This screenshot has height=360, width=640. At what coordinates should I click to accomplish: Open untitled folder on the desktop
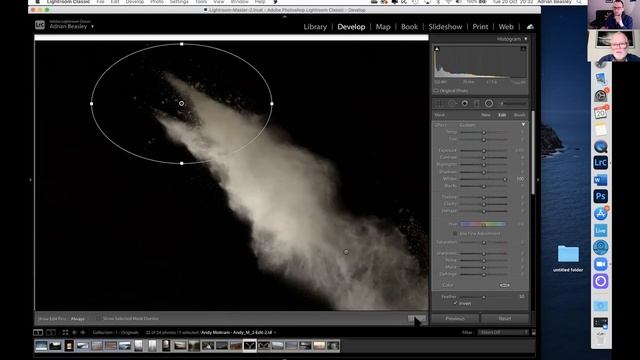pyautogui.click(x=568, y=258)
